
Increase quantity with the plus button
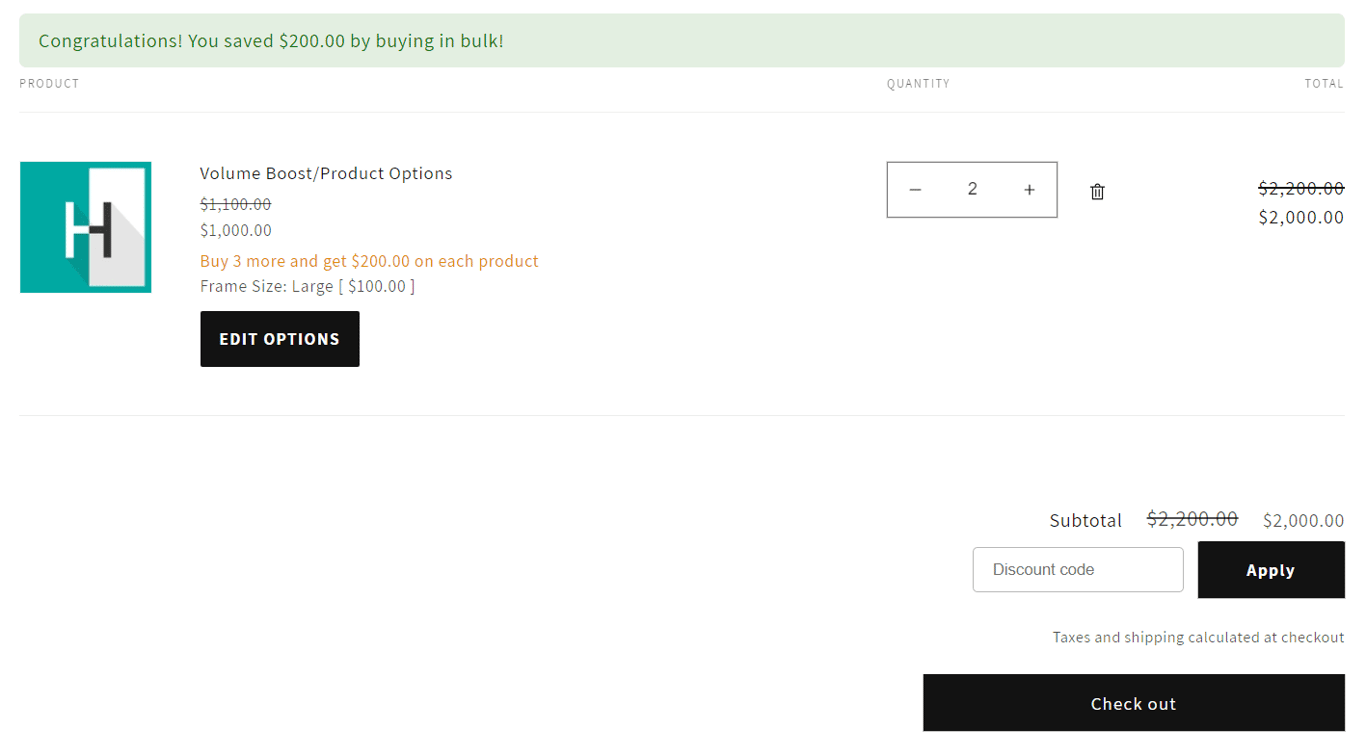click(x=1029, y=189)
